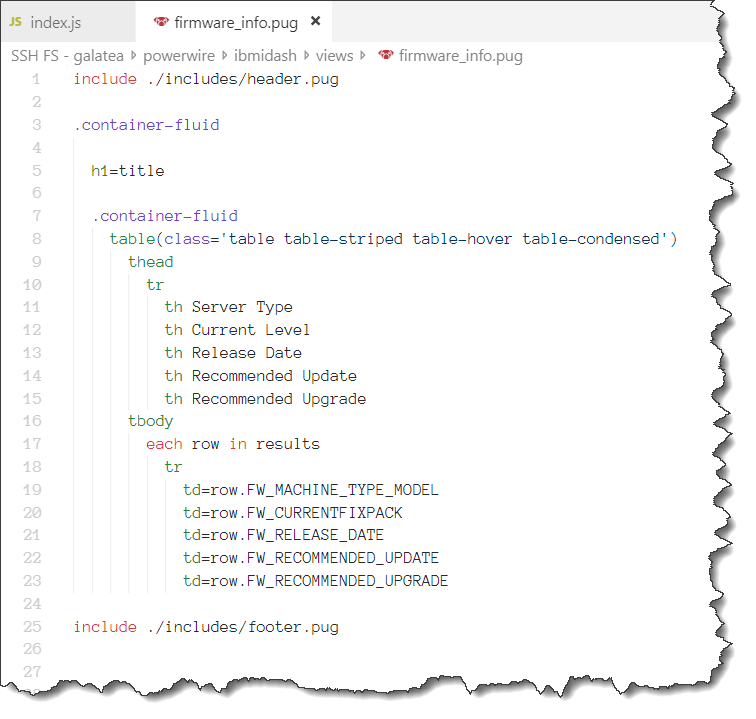
Task: Click the JS file icon on index.js tab
Action: (x=16, y=21)
